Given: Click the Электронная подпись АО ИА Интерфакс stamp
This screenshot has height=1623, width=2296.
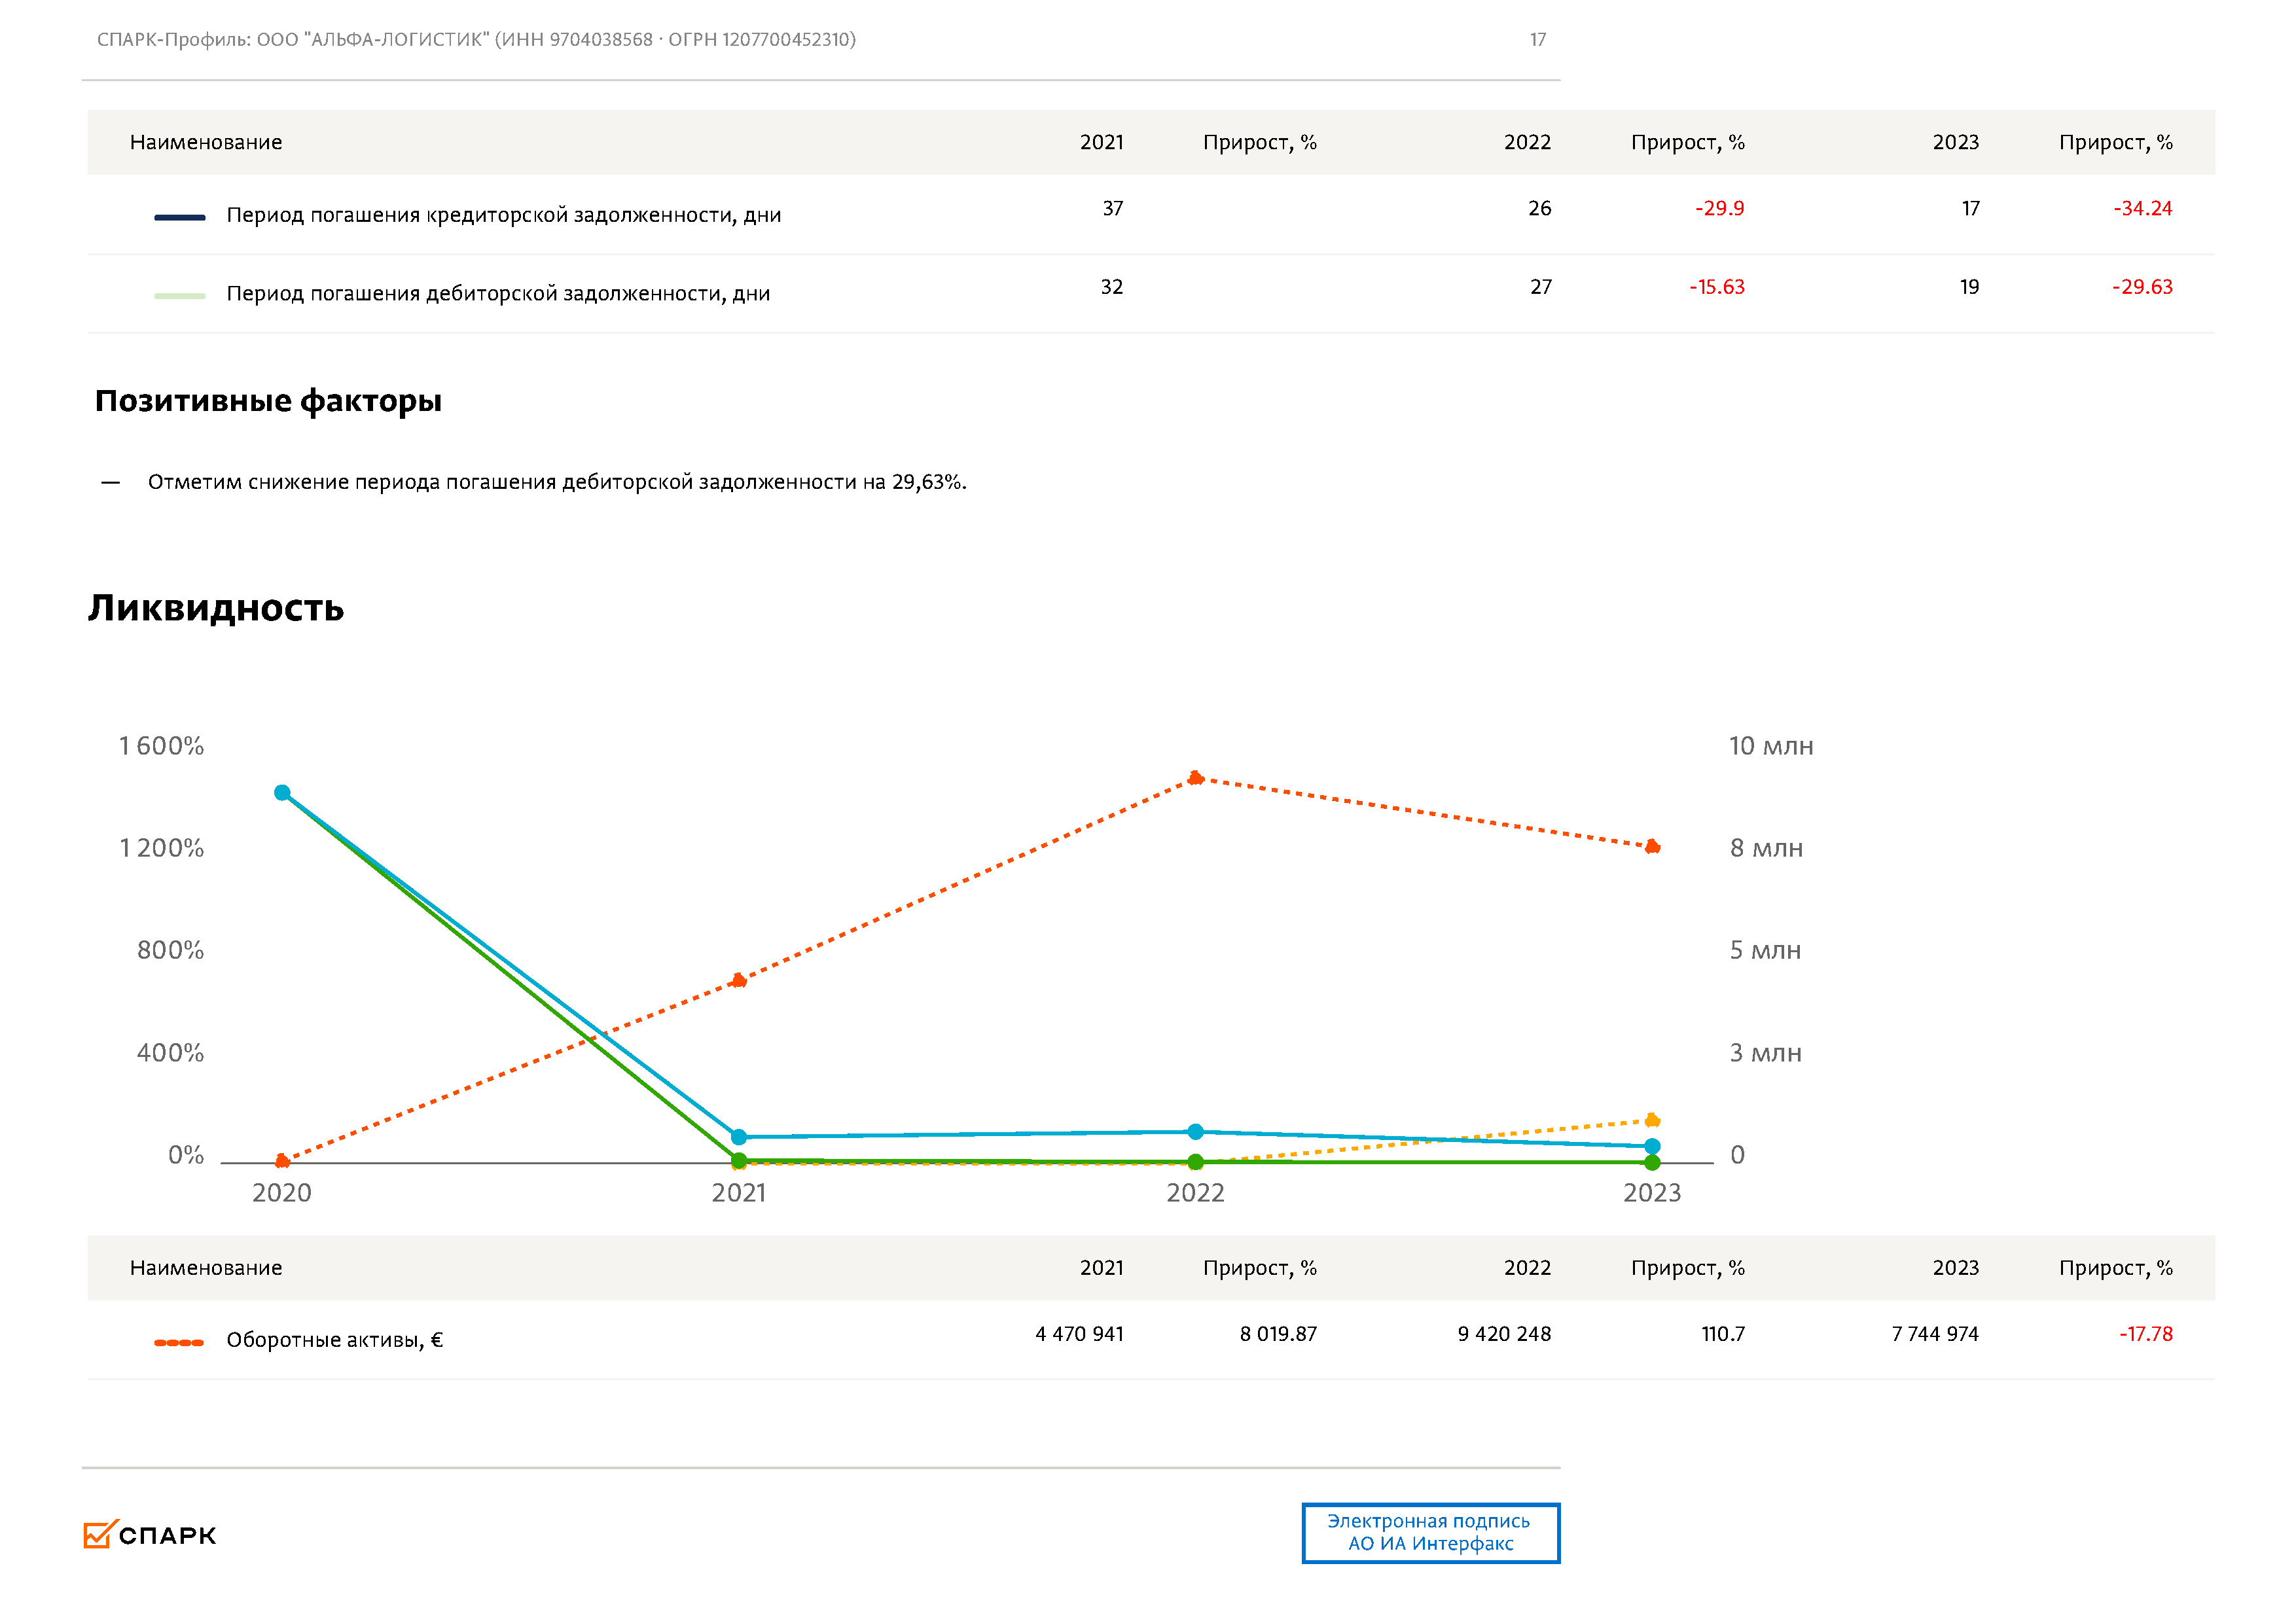Looking at the screenshot, I should 1430,1532.
